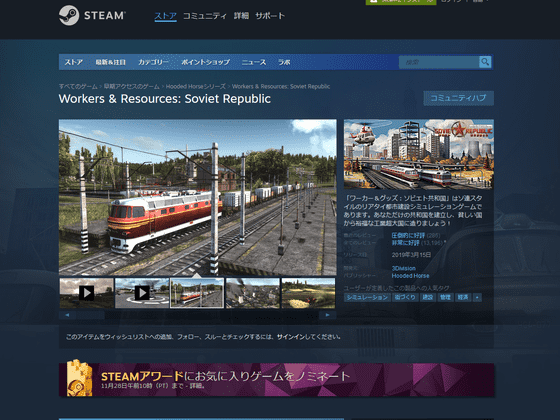Click 早期アクセスのゲーム breadcrumb link
Screen dimensions: 560x420
coord(131,86)
